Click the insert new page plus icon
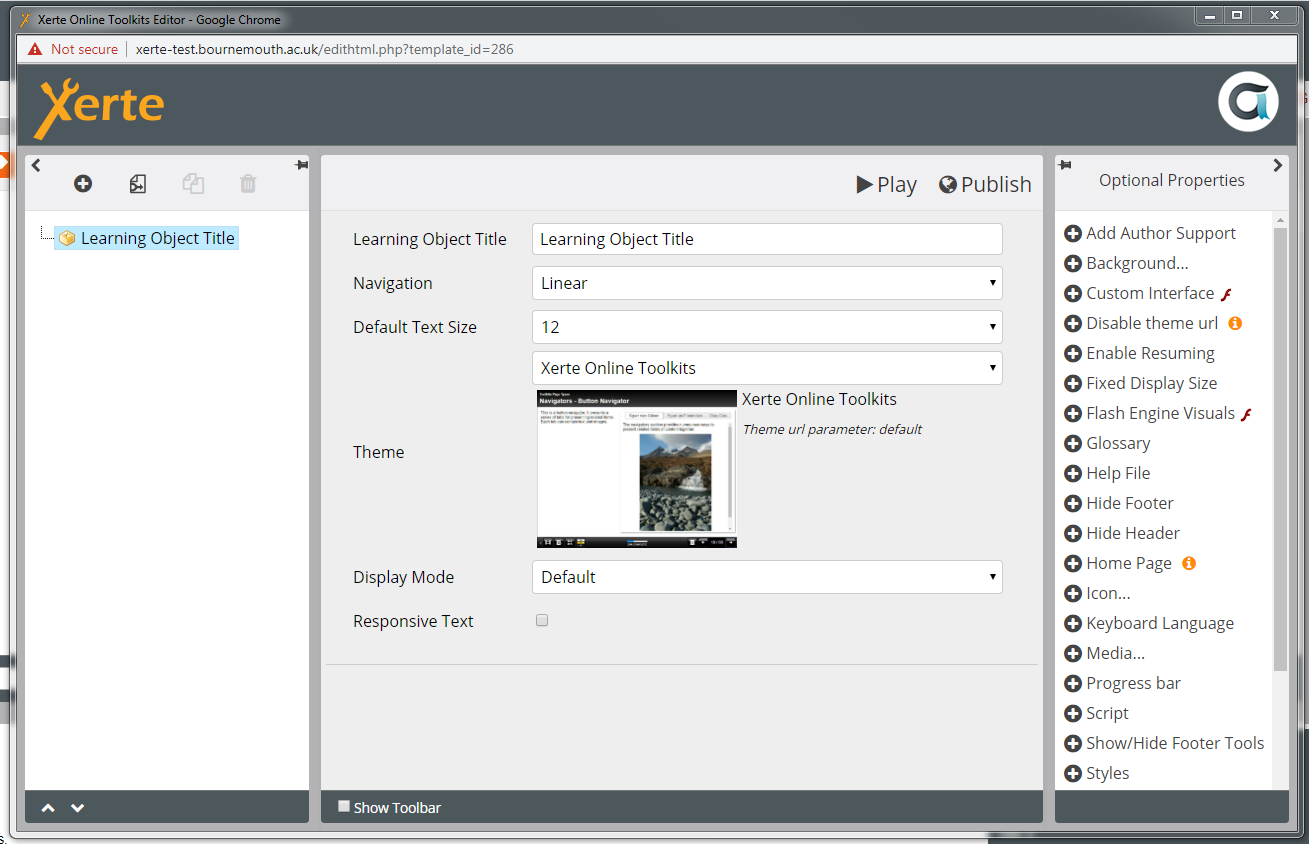The height and width of the screenshot is (844, 1309). coord(83,183)
